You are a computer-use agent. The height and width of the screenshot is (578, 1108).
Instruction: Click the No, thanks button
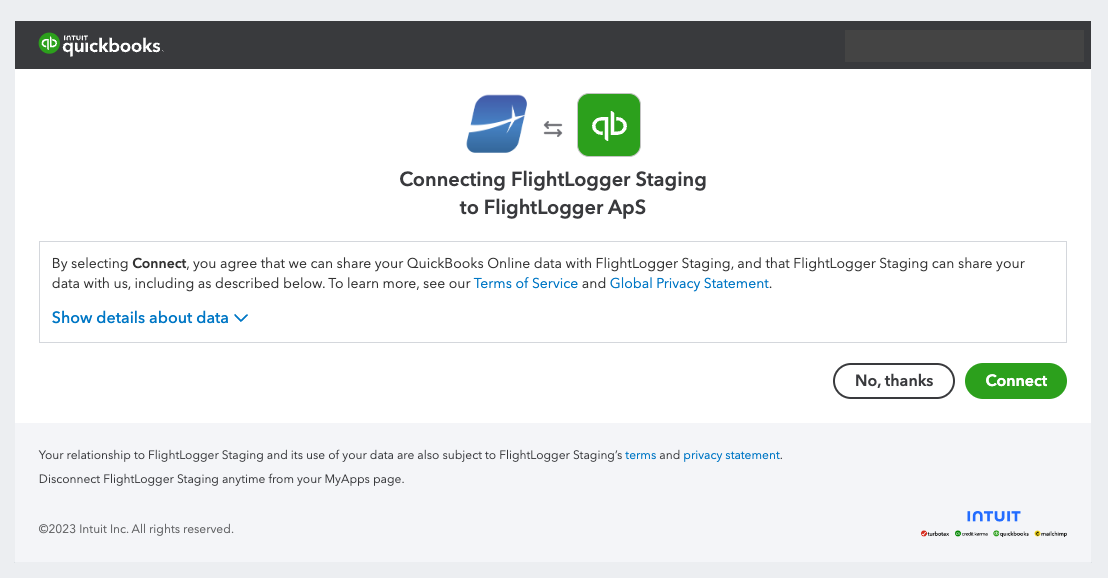[x=893, y=381]
